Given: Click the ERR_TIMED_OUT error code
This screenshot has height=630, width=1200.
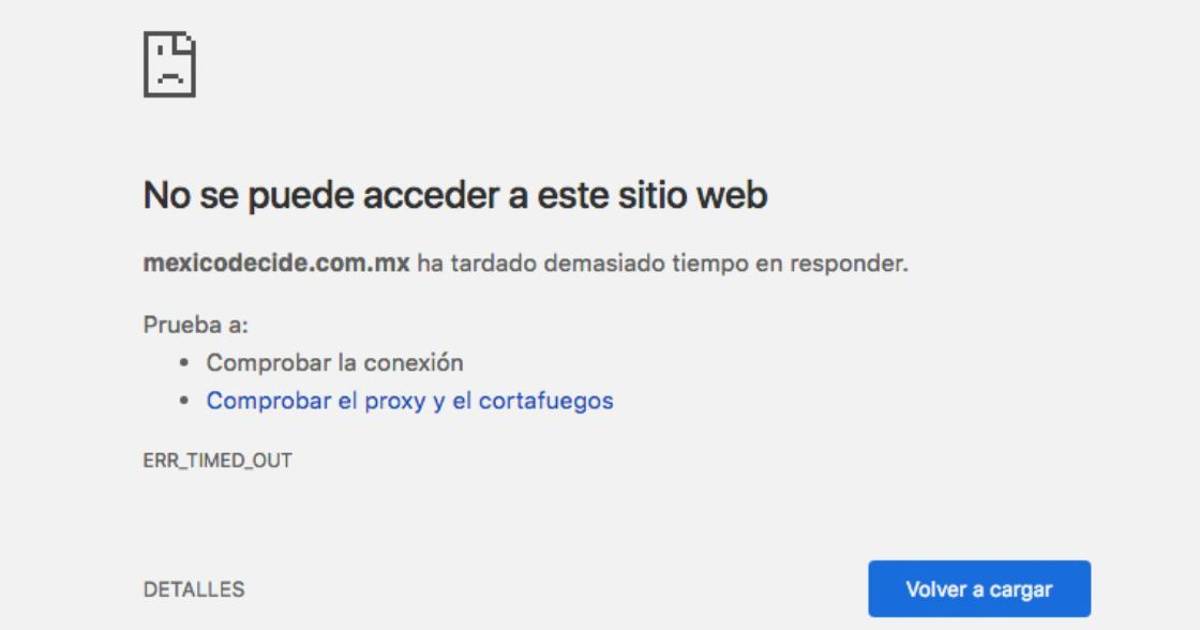Looking at the screenshot, I should coord(218,461).
